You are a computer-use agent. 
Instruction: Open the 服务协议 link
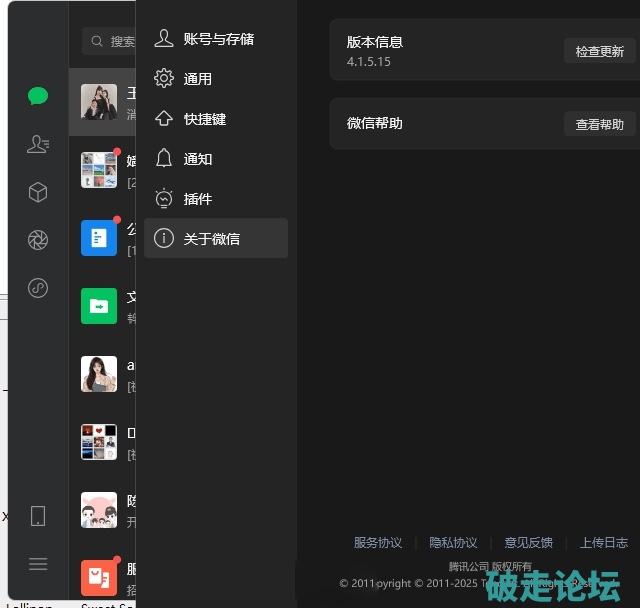378,543
